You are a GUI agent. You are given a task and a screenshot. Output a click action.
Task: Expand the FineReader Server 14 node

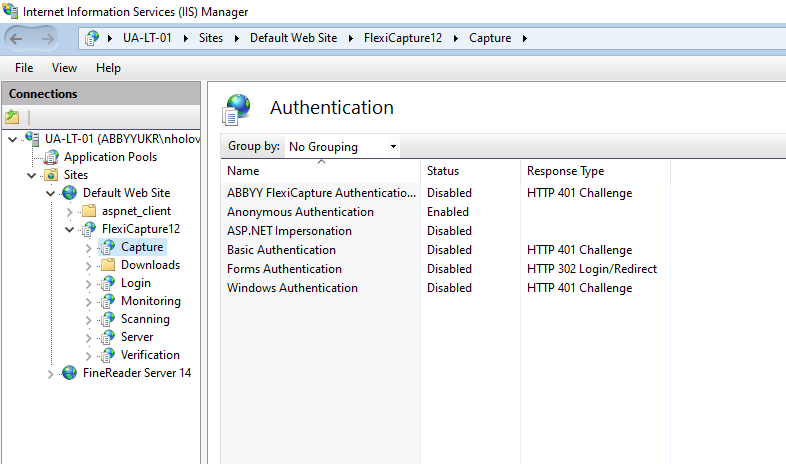pos(51,374)
